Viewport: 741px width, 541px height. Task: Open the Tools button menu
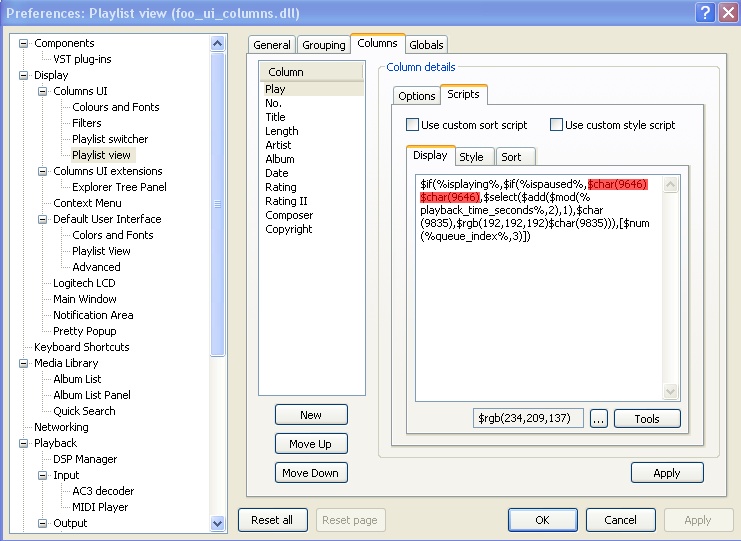[x=647, y=419]
